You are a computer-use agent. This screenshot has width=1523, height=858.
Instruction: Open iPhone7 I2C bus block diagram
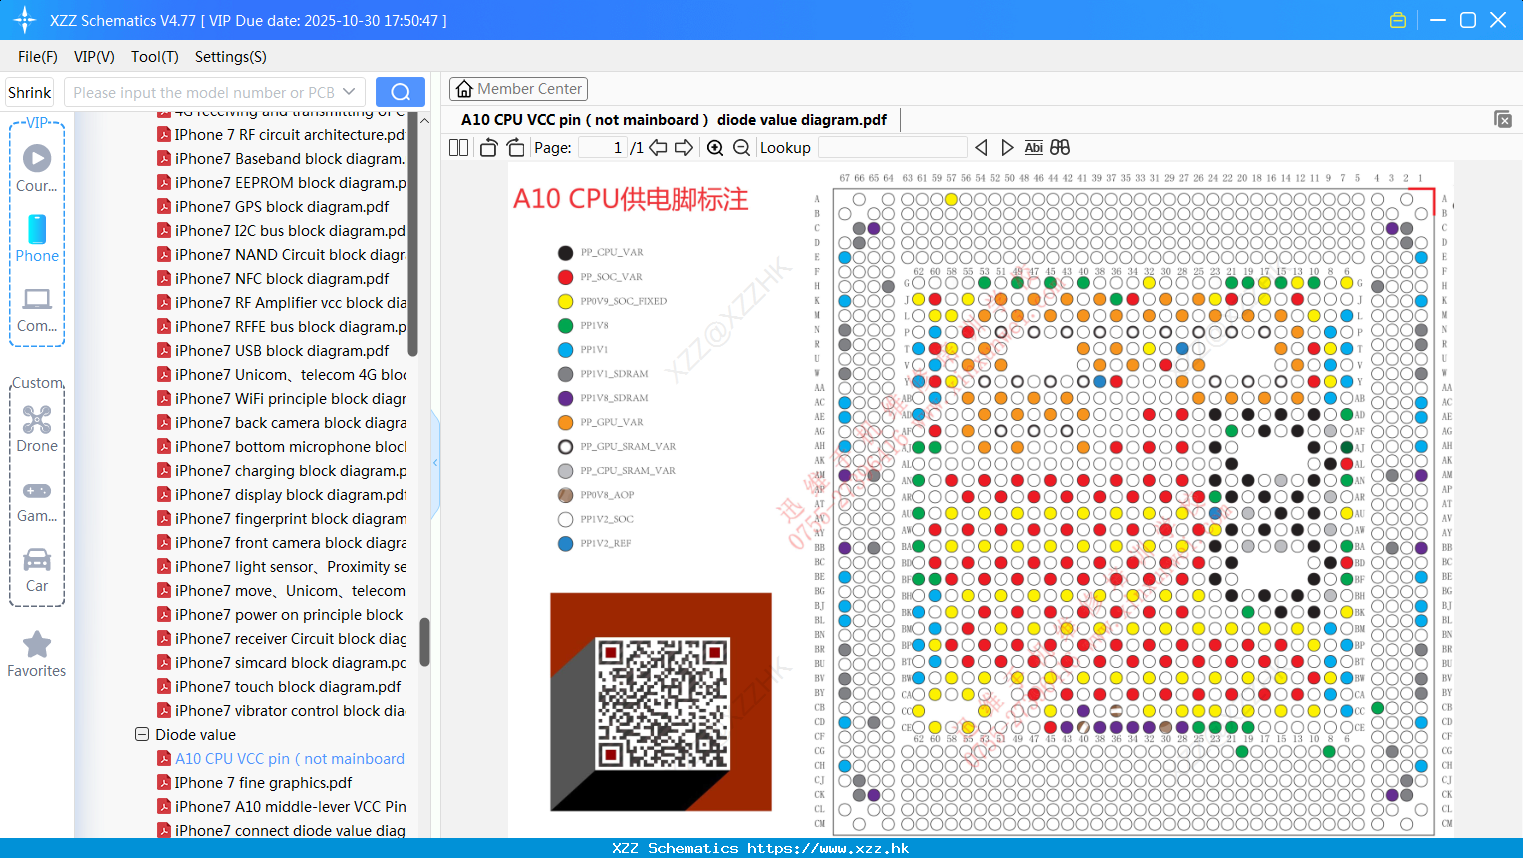[290, 231]
